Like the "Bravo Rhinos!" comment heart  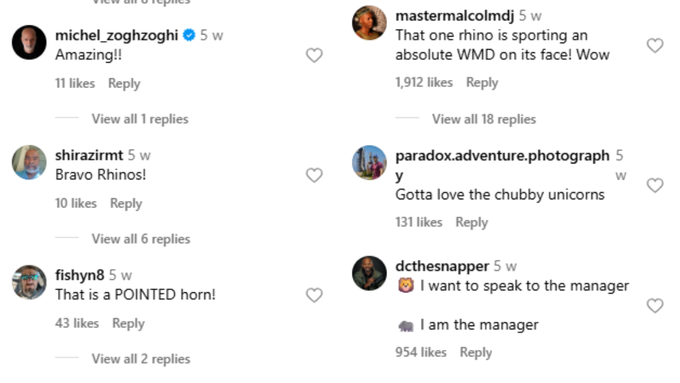[x=314, y=176]
